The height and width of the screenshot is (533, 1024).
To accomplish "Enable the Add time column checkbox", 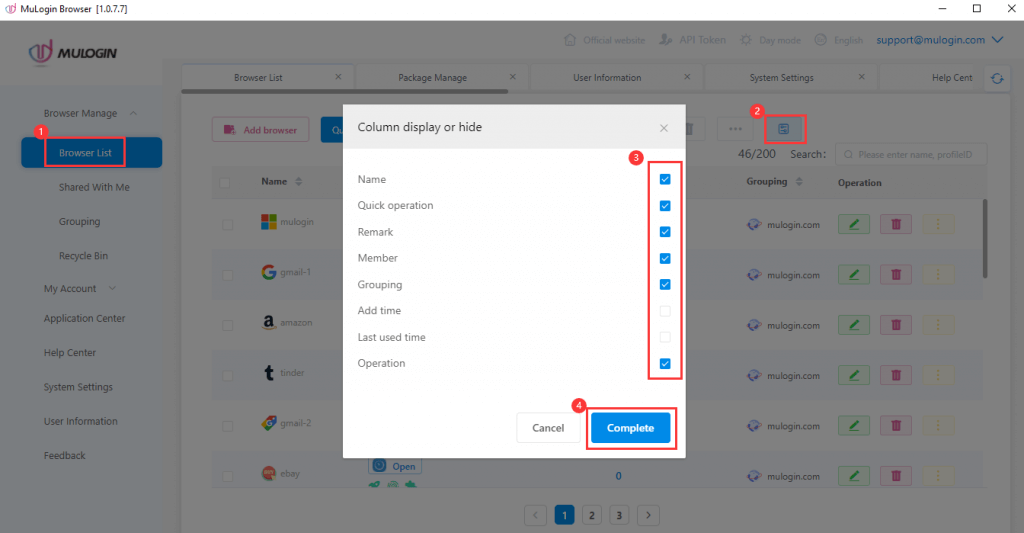I will (665, 311).
